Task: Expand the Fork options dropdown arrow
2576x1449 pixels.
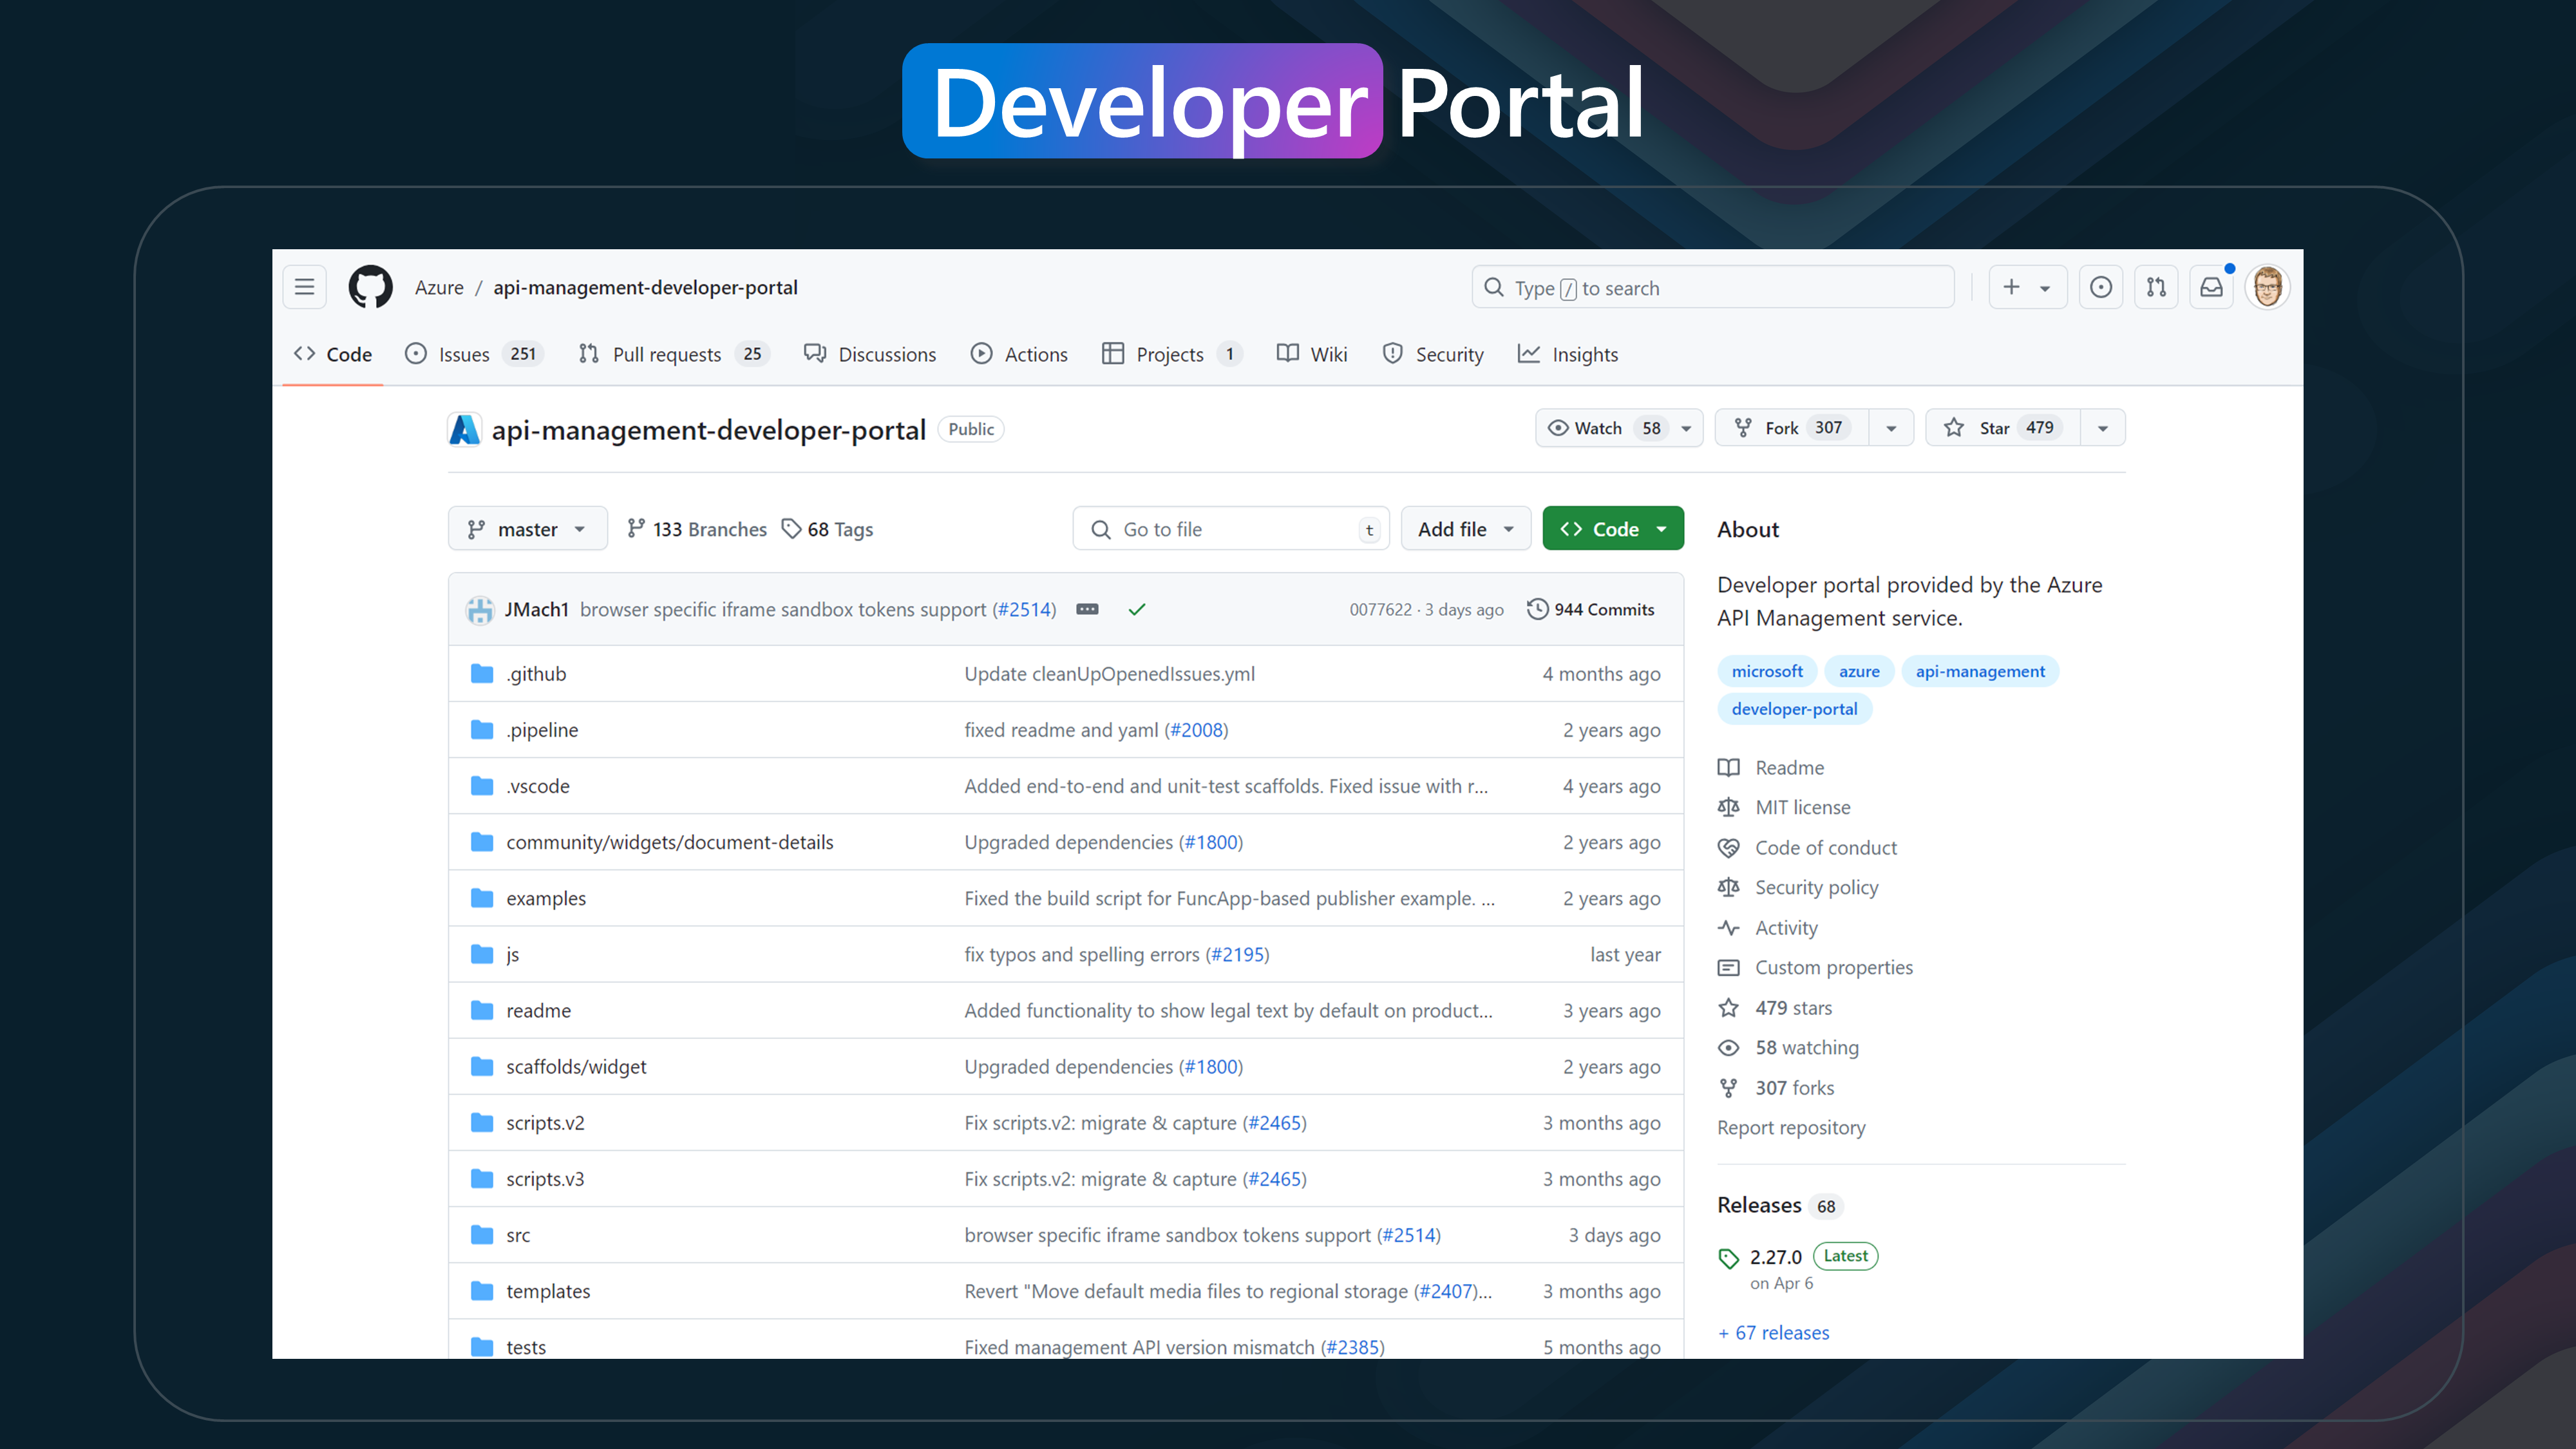Action: click(x=1891, y=428)
